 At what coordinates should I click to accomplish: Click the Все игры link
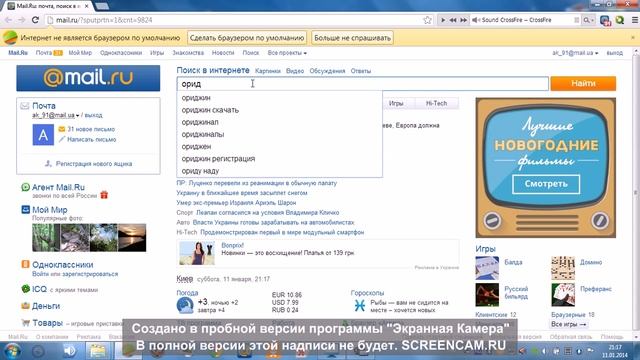pyautogui.click(x=569, y=324)
